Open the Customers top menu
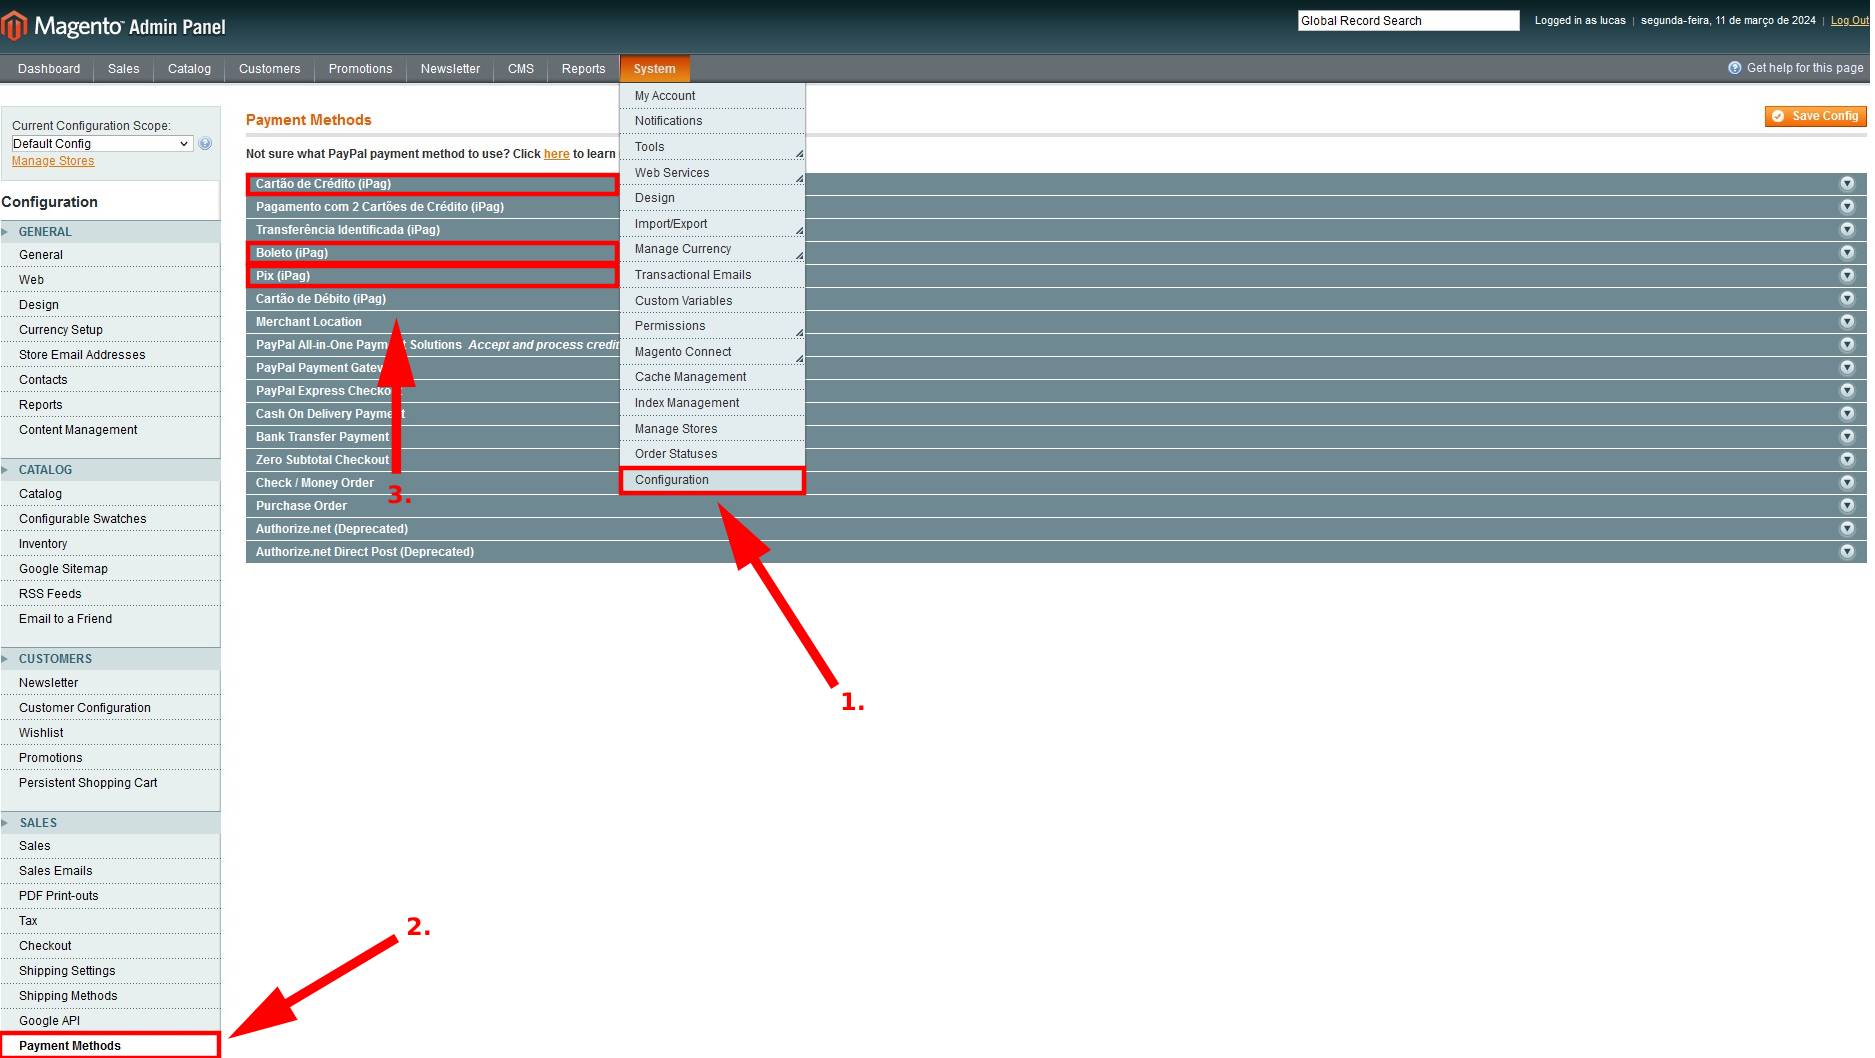The image size is (1875, 1058). click(269, 69)
